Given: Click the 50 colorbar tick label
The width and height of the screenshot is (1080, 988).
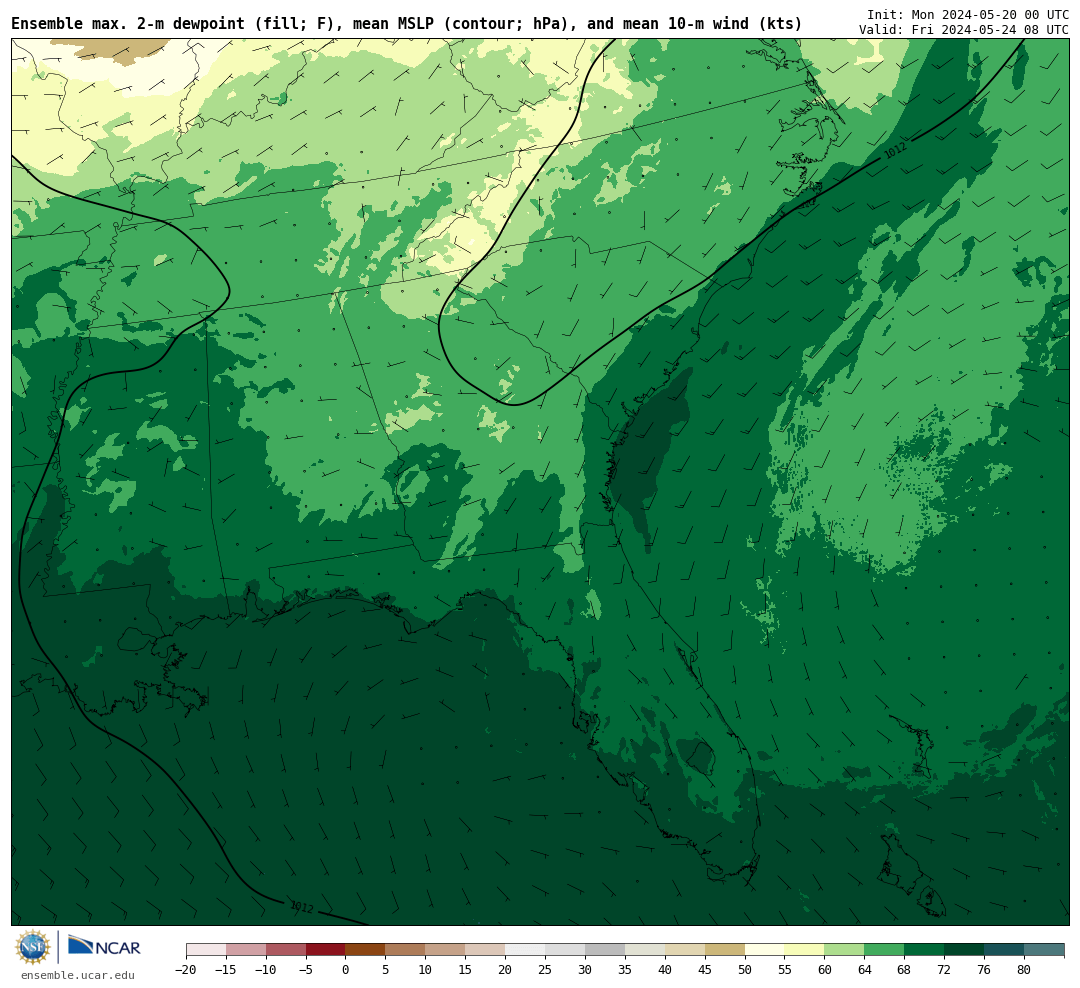Looking at the screenshot, I should [745, 970].
